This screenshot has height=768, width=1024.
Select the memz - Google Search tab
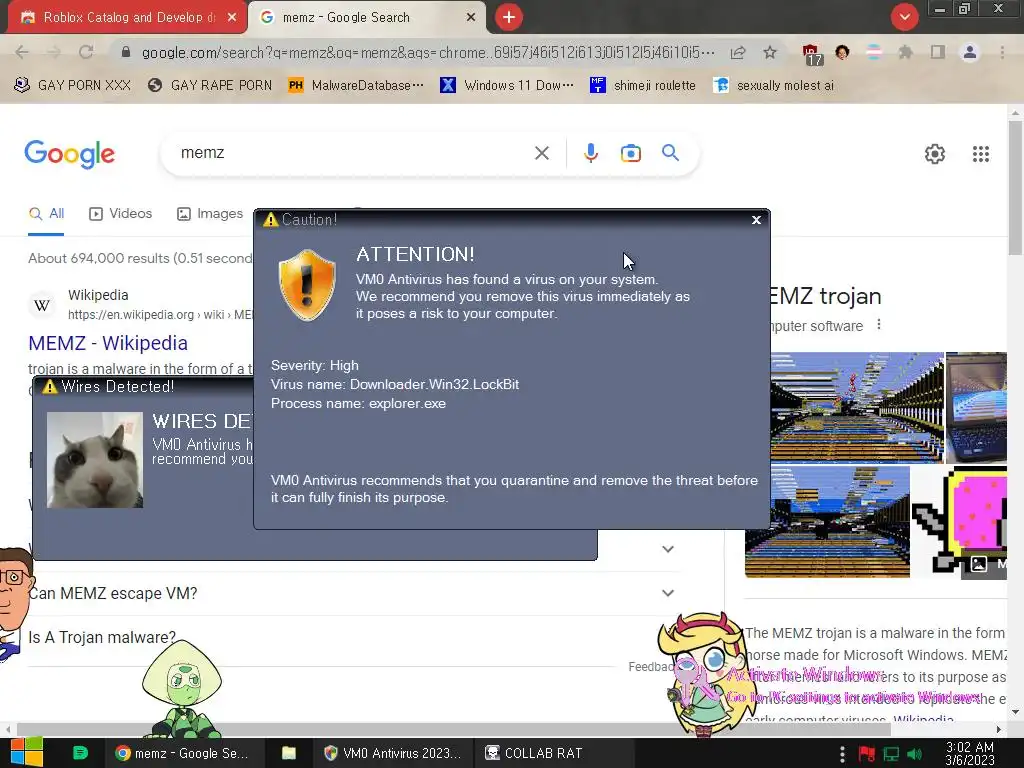(346, 18)
